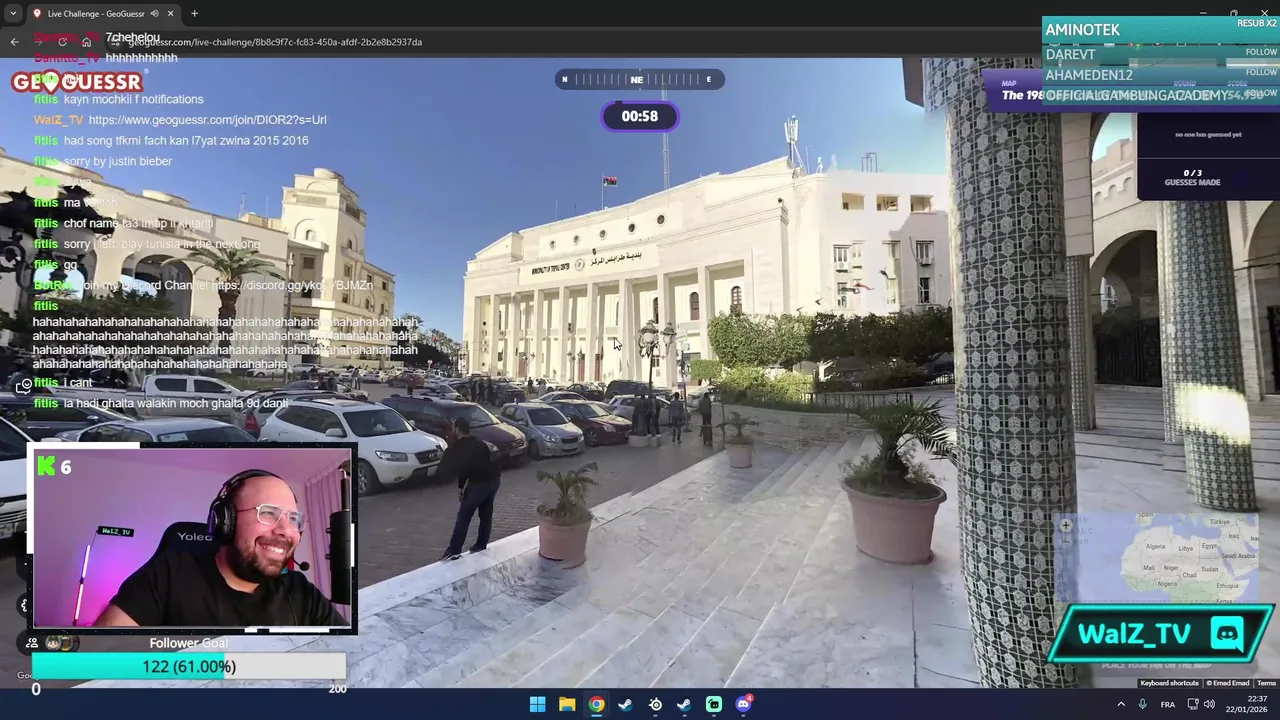The height and width of the screenshot is (720, 1280).
Task: Expand the hidden tray icons chevron
Action: [1121, 704]
